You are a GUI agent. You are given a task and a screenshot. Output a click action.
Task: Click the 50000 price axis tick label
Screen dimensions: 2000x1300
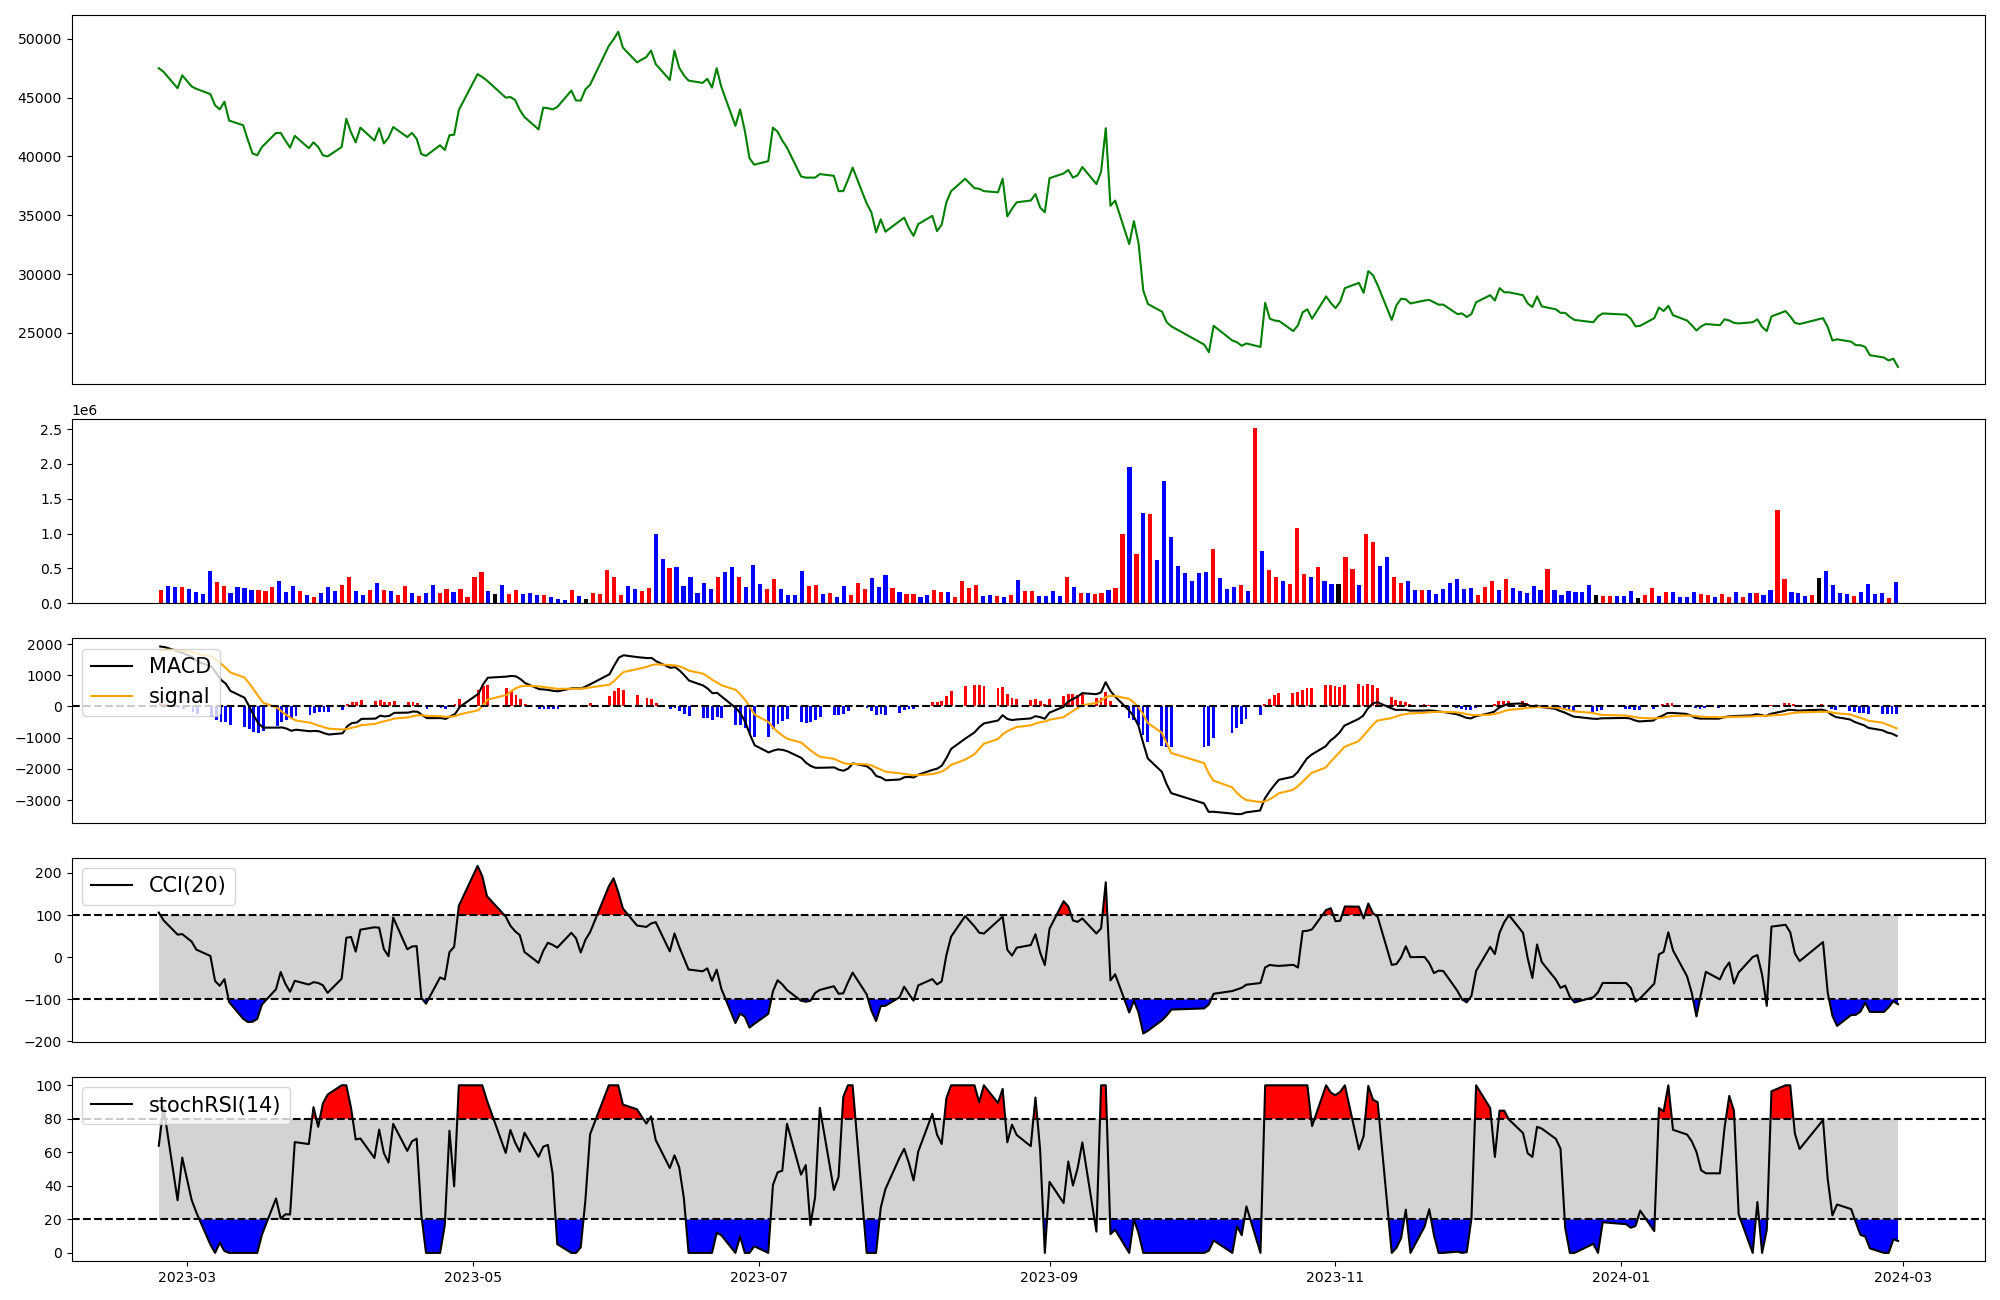pyautogui.click(x=40, y=39)
